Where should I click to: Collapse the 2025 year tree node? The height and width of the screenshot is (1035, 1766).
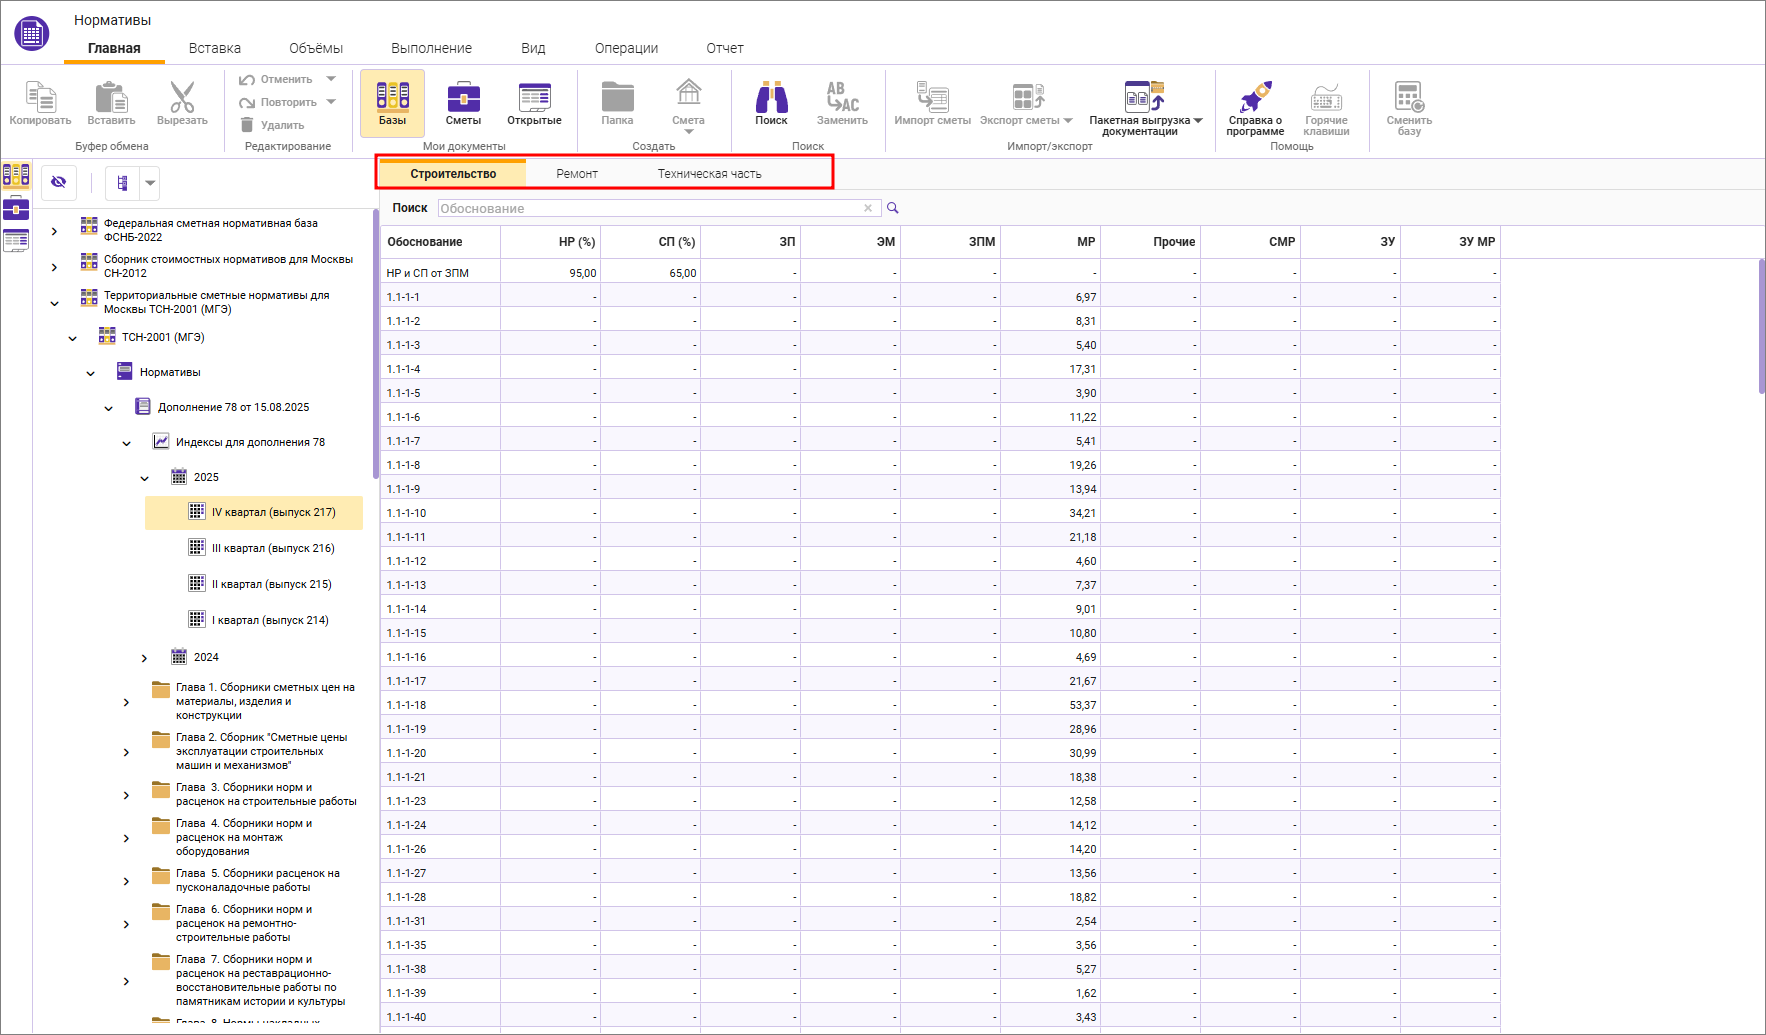pyautogui.click(x=145, y=478)
